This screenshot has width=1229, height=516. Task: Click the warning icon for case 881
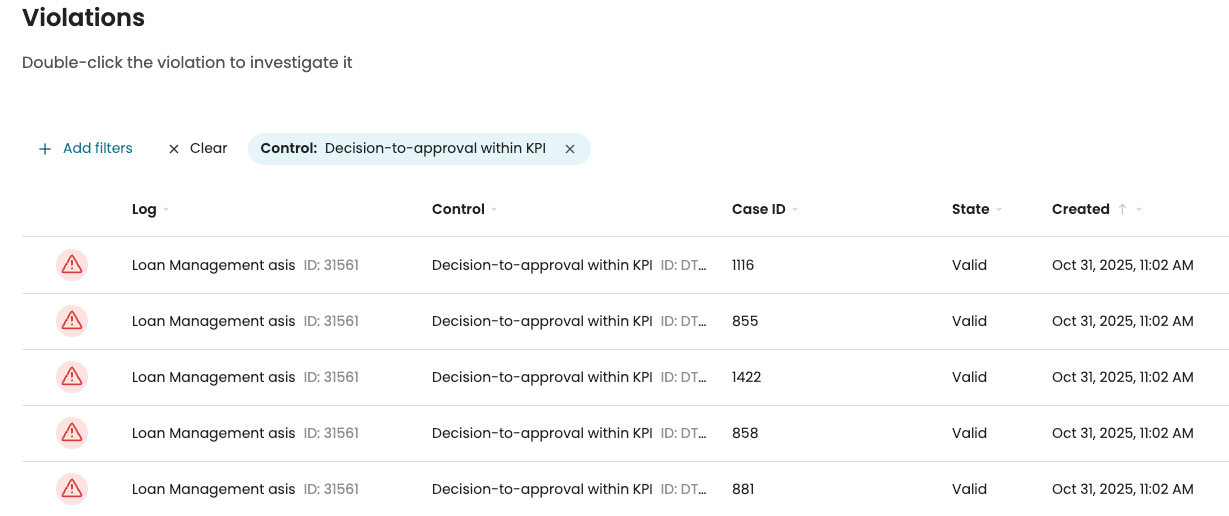click(x=72, y=489)
